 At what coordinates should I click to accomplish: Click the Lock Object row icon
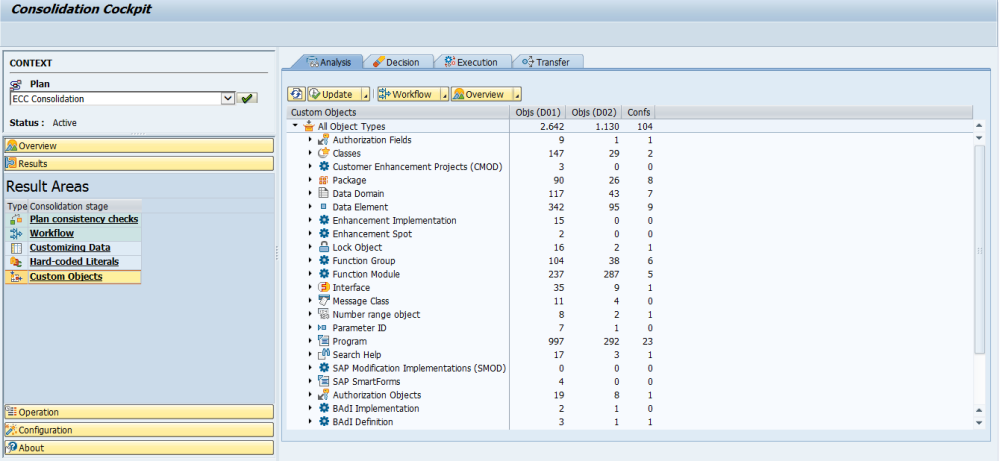point(324,247)
